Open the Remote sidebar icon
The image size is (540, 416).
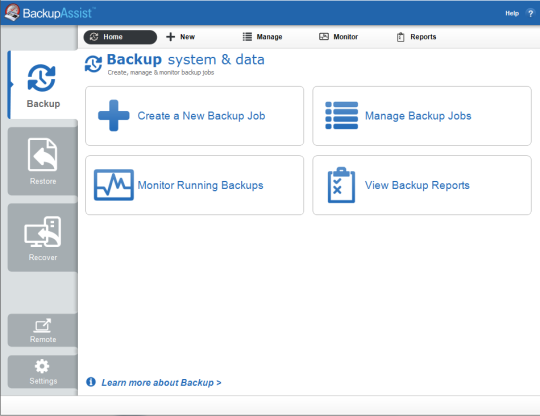43,325
